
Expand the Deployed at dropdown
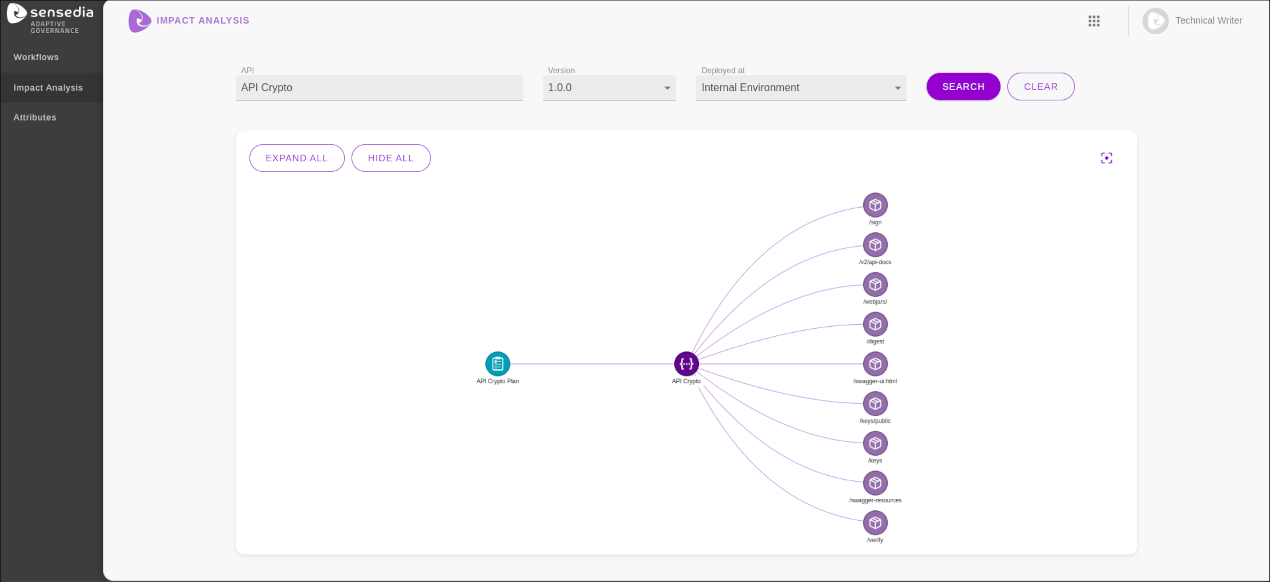coord(800,88)
